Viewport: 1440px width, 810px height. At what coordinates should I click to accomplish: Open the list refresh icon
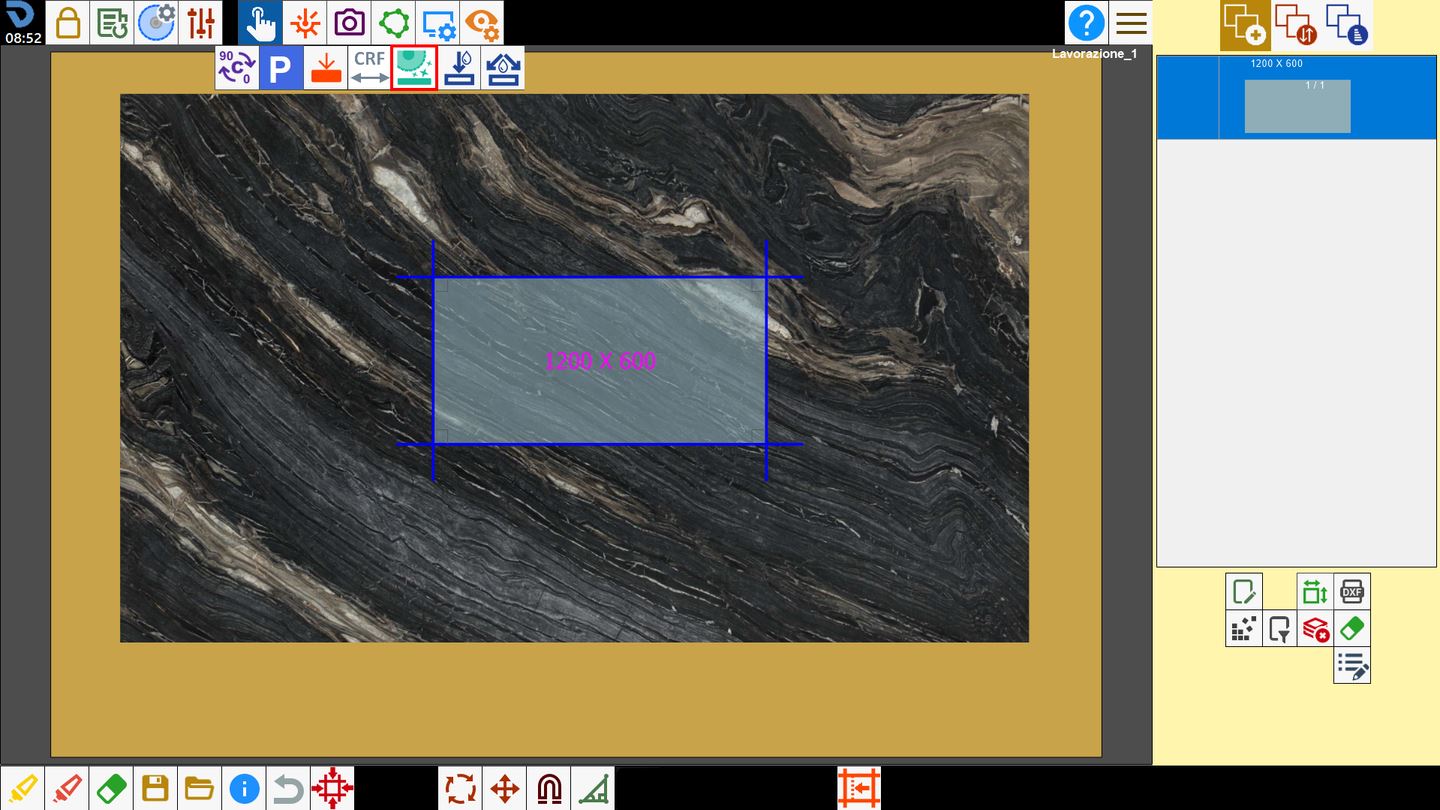(x=112, y=22)
